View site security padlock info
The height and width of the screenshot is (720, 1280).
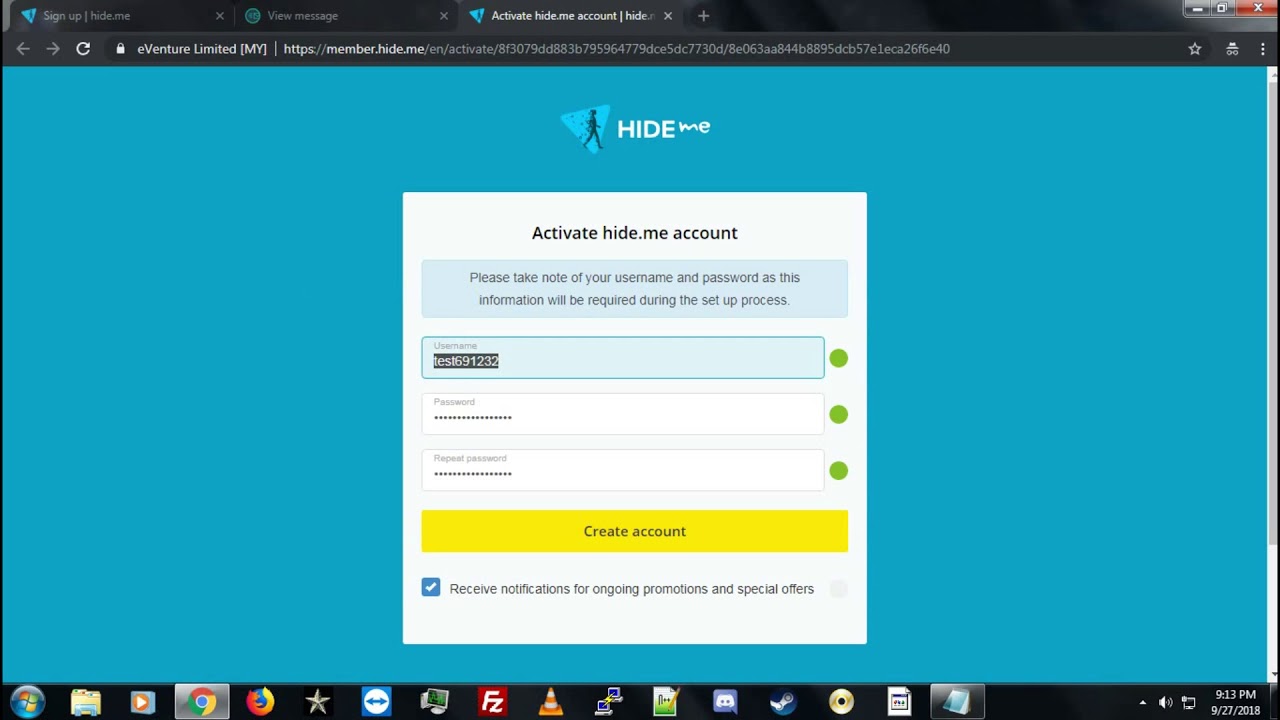pos(120,48)
